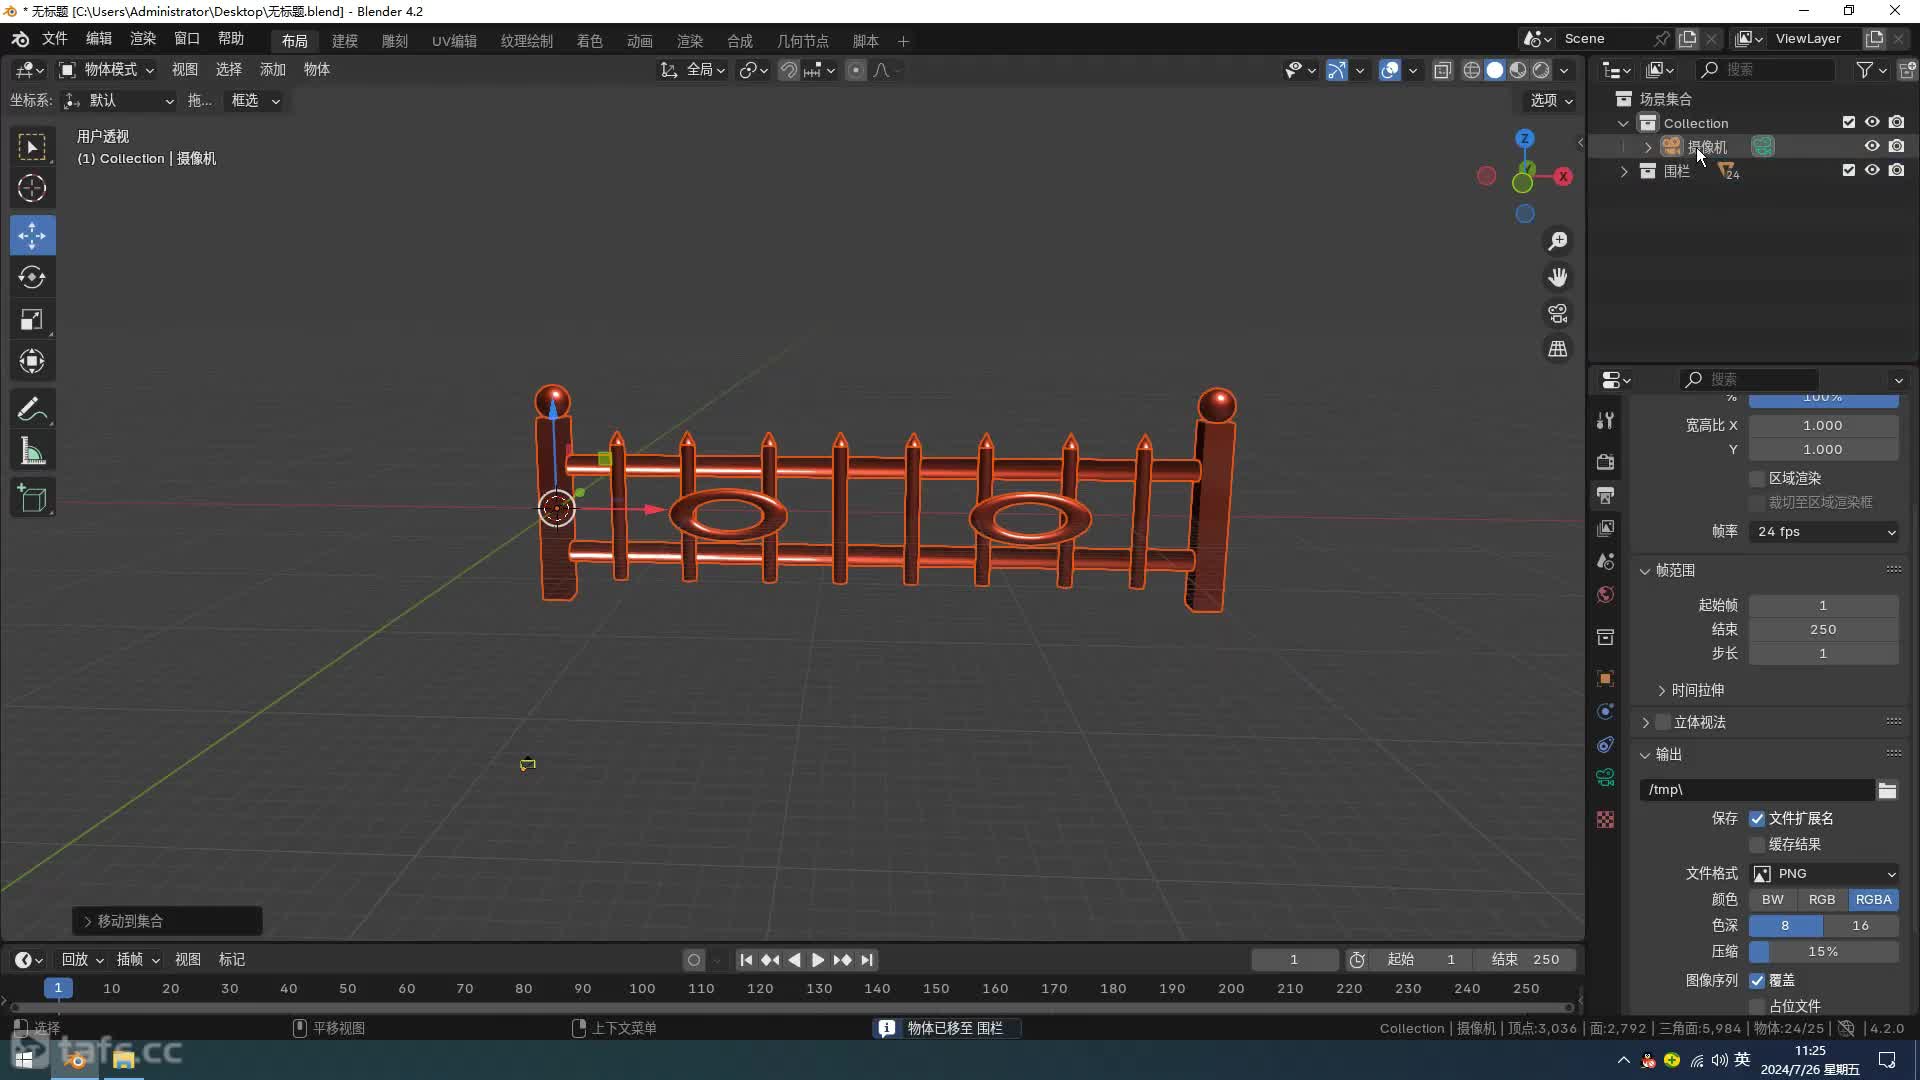Open the Render properties tab
Viewport: 1920px width, 1080px height.
coord(1605,462)
